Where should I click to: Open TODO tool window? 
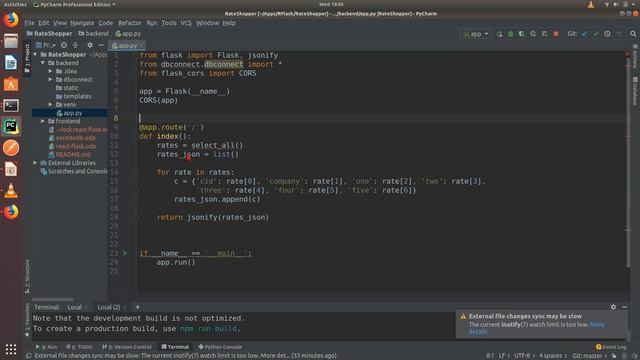[x=79, y=347]
